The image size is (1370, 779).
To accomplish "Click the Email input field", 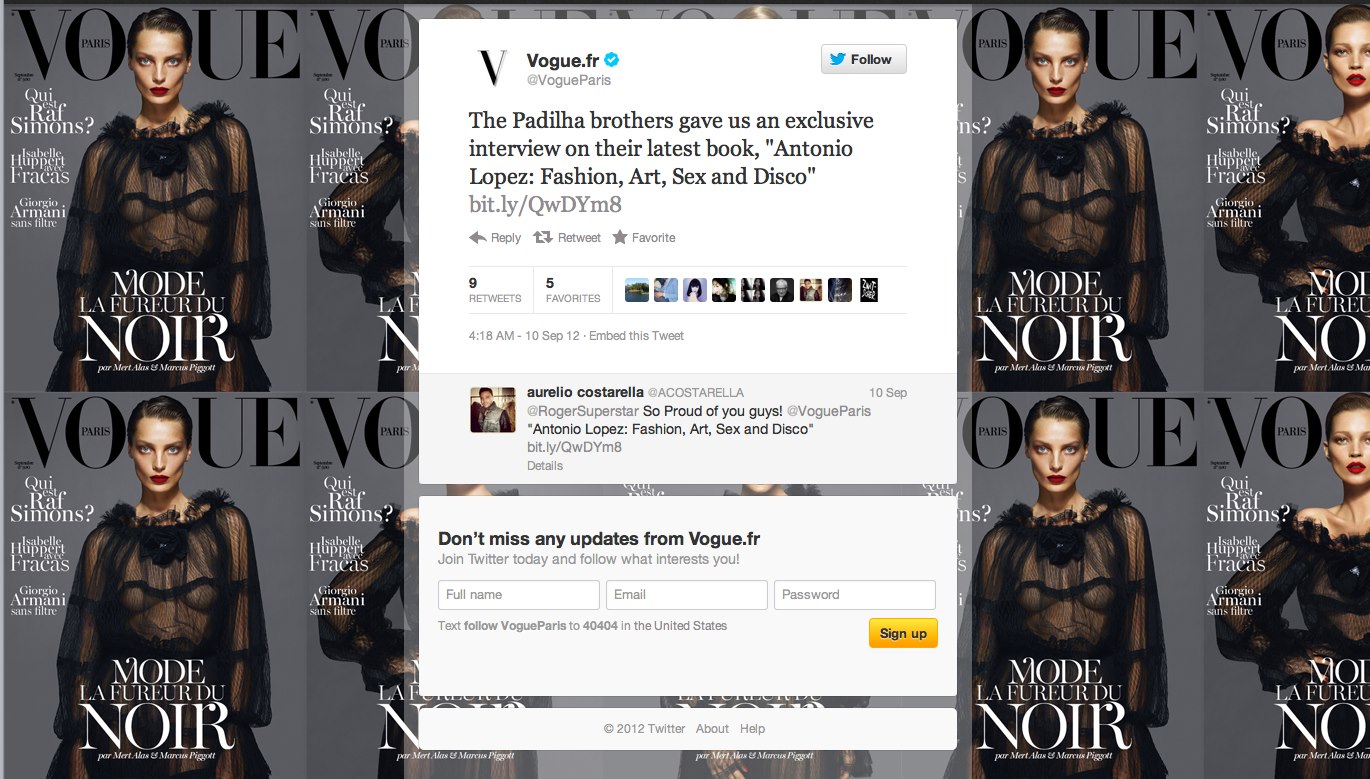I will [687, 594].
